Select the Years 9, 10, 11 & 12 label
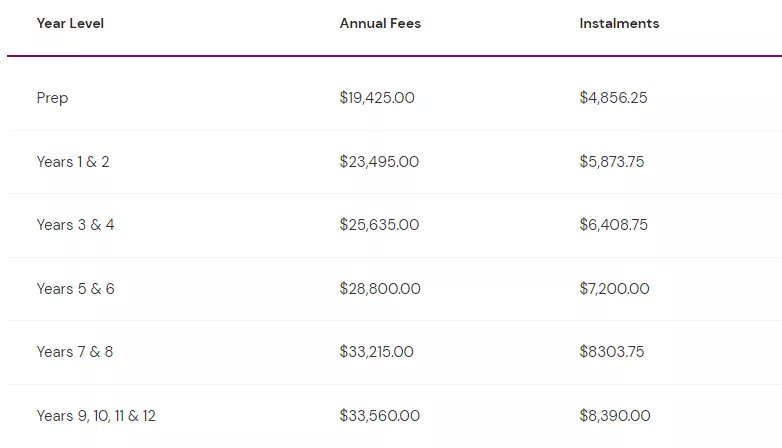This screenshot has height=448, width=782. click(x=96, y=416)
